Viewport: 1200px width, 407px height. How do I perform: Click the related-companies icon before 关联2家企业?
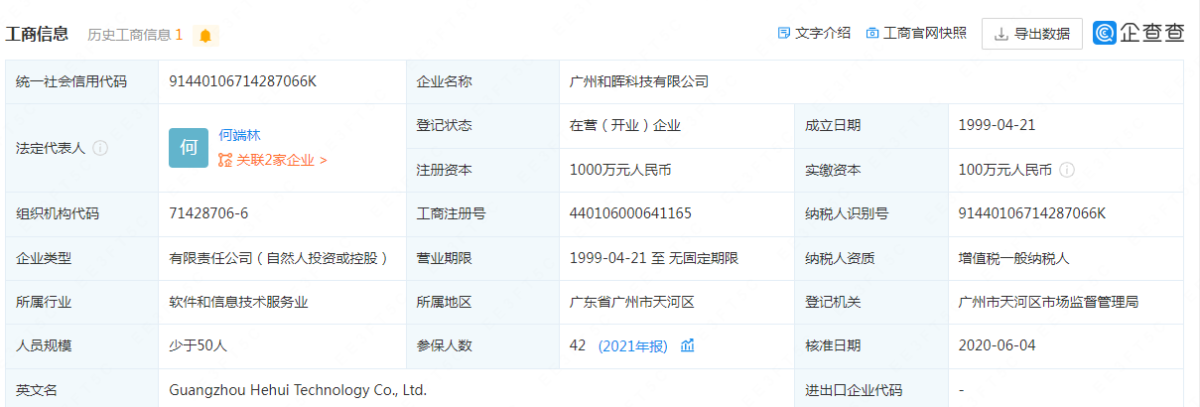225,160
